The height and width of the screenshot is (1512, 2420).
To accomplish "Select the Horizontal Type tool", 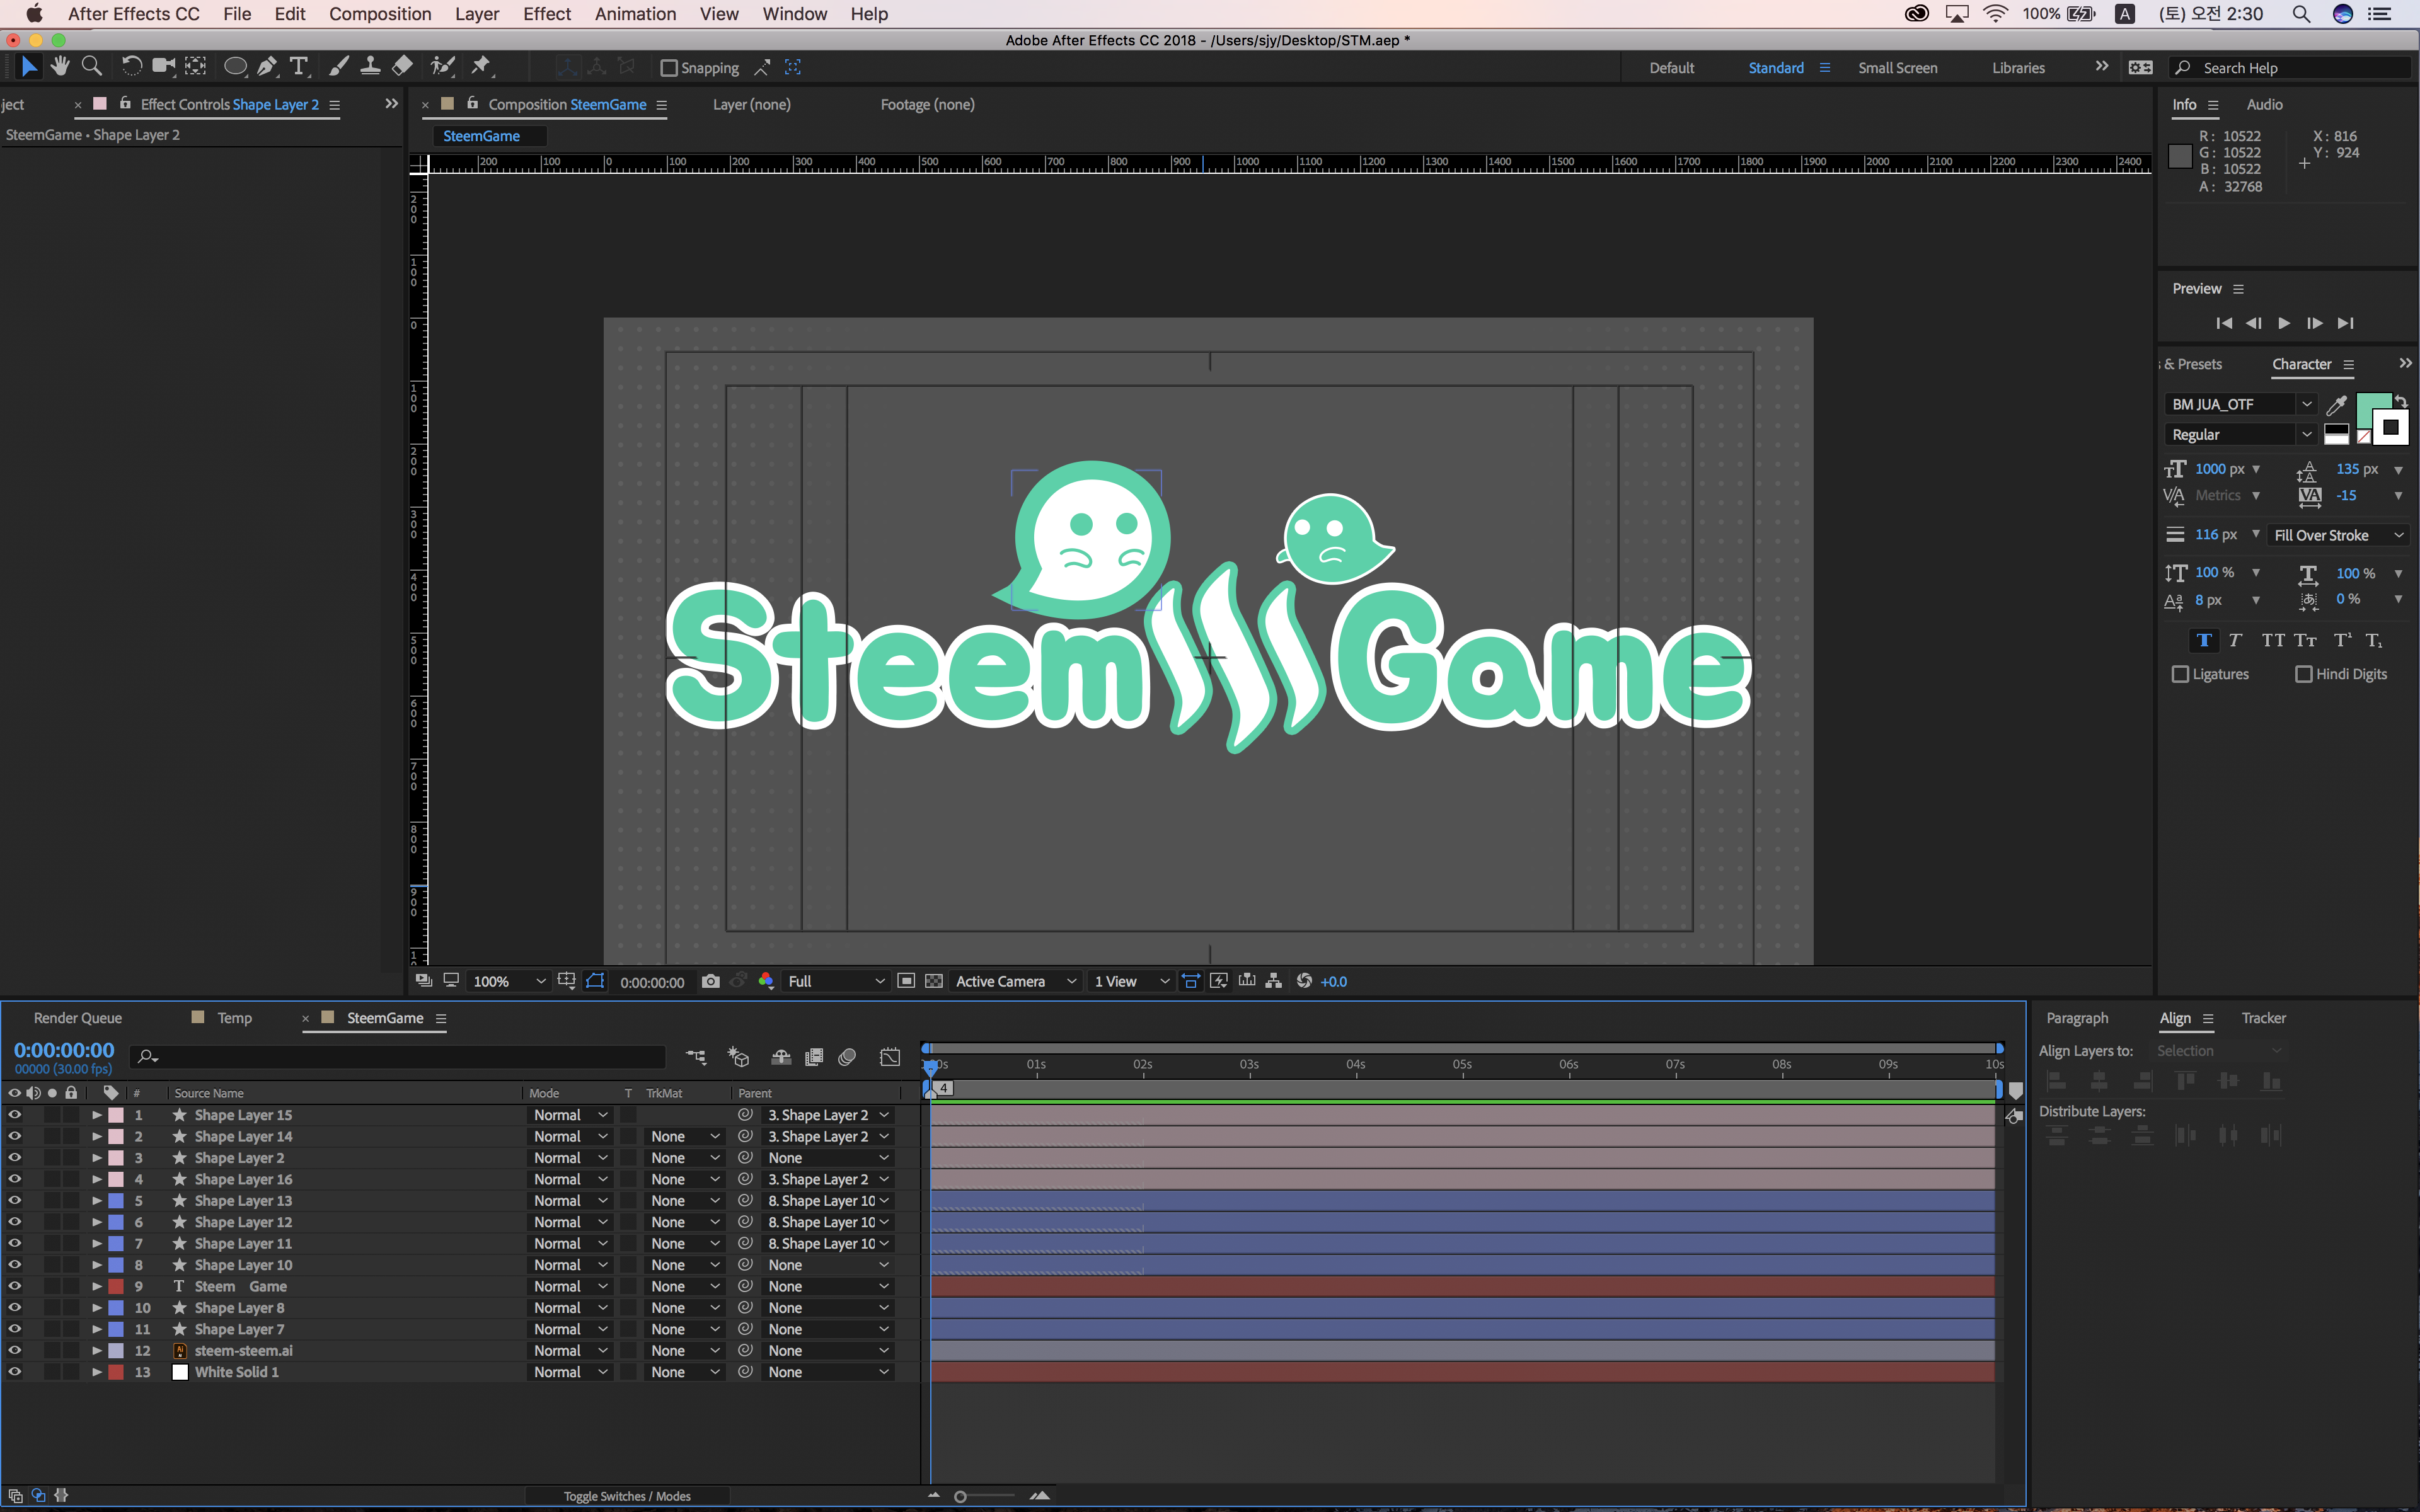I will pyautogui.click(x=298, y=67).
